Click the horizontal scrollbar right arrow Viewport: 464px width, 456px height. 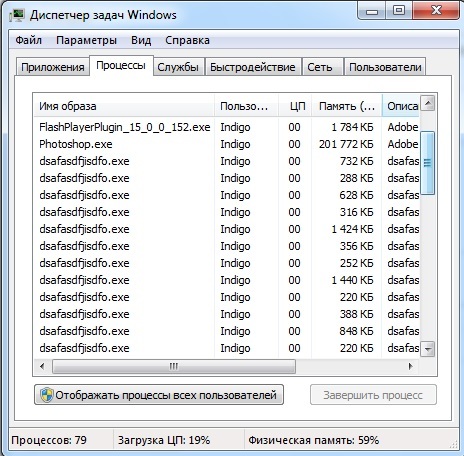point(411,366)
